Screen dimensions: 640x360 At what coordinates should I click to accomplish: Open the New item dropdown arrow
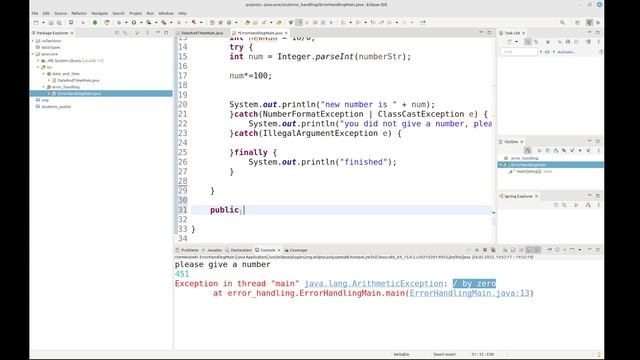tap(43, 23)
